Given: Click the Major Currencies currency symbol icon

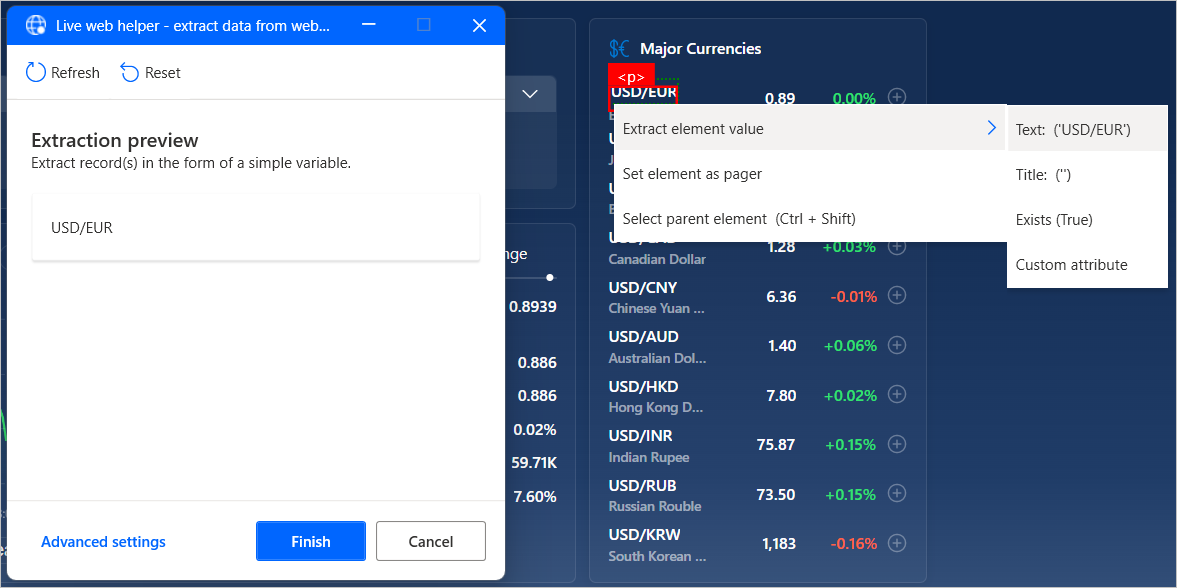Looking at the screenshot, I should (619, 47).
